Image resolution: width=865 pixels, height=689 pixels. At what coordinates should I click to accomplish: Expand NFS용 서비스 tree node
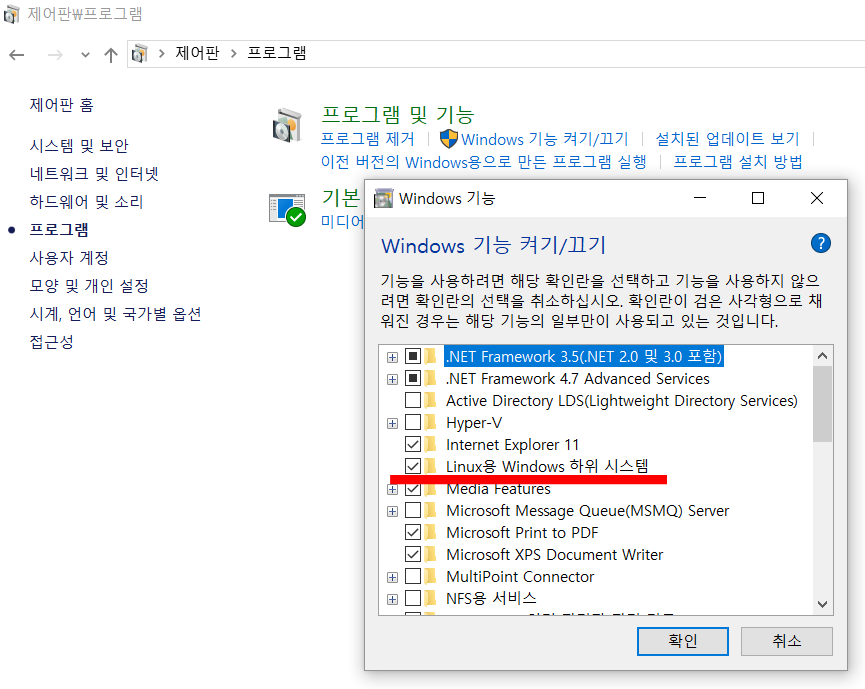392,600
